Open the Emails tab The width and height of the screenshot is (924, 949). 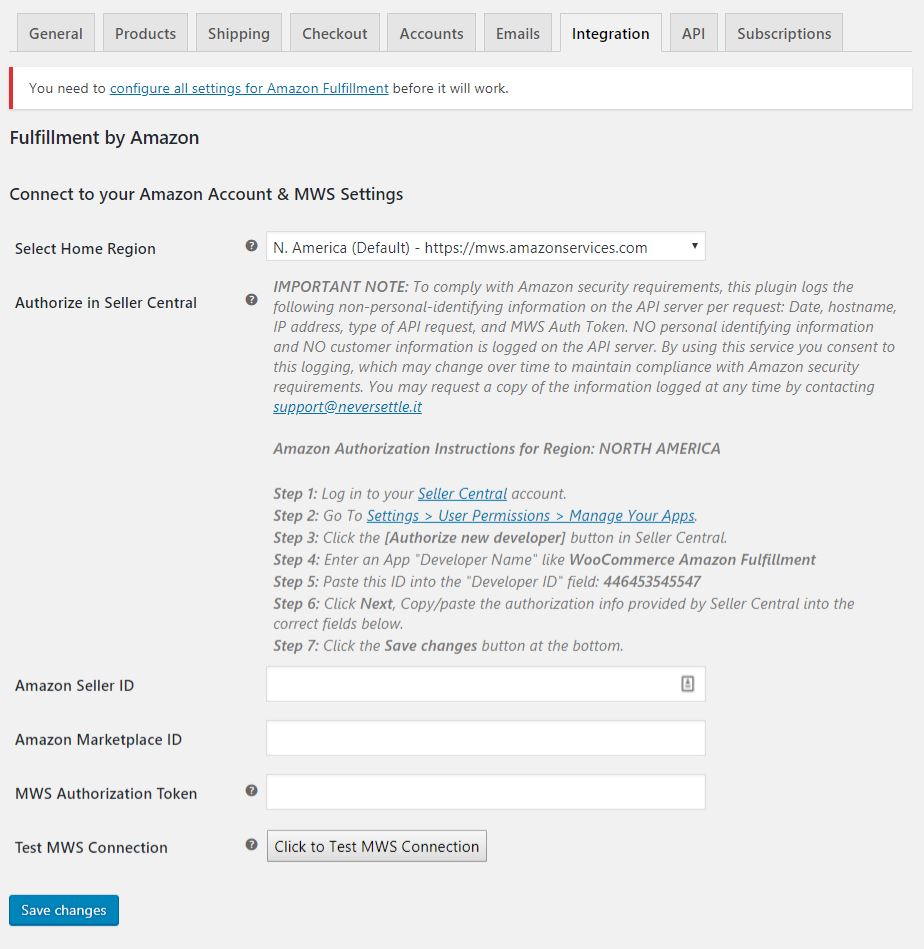517,32
